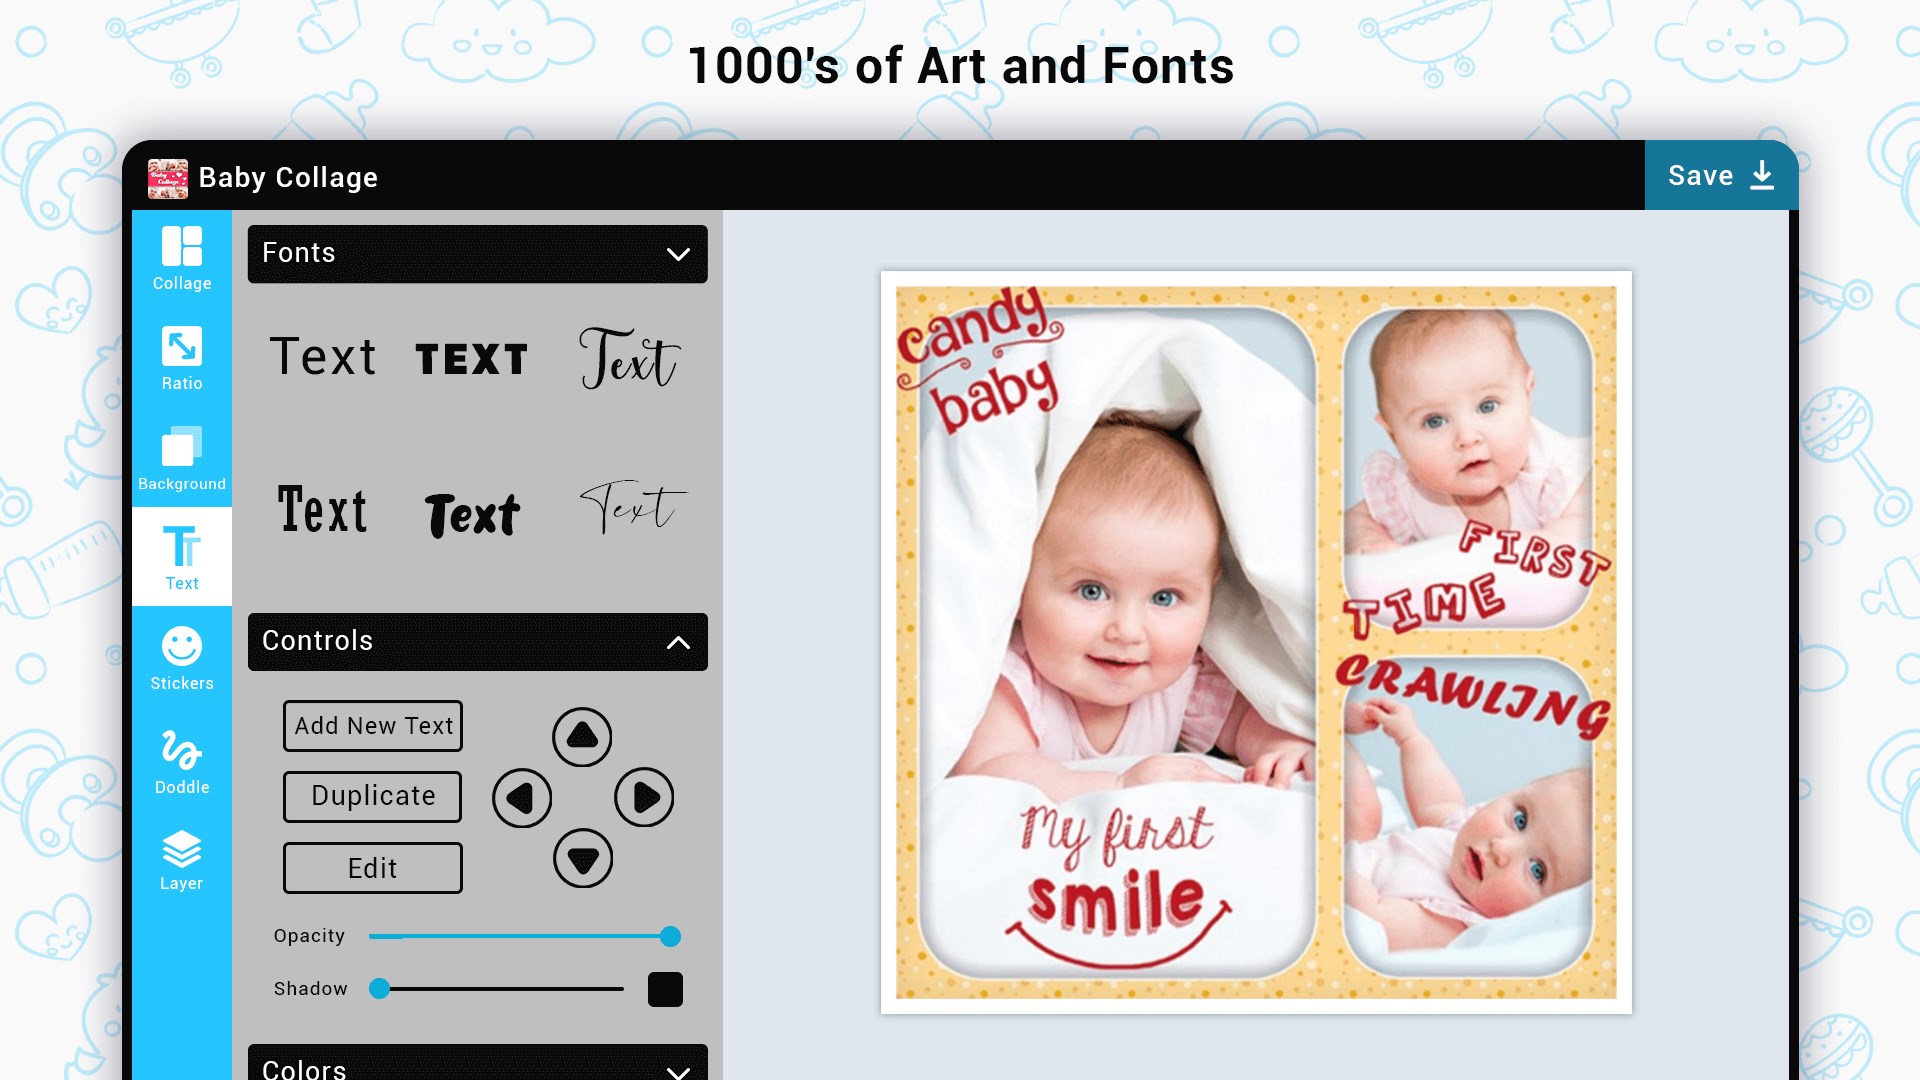Open the Collage layout tool
The height and width of the screenshot is (1080, 1920).
pos(182,258)
